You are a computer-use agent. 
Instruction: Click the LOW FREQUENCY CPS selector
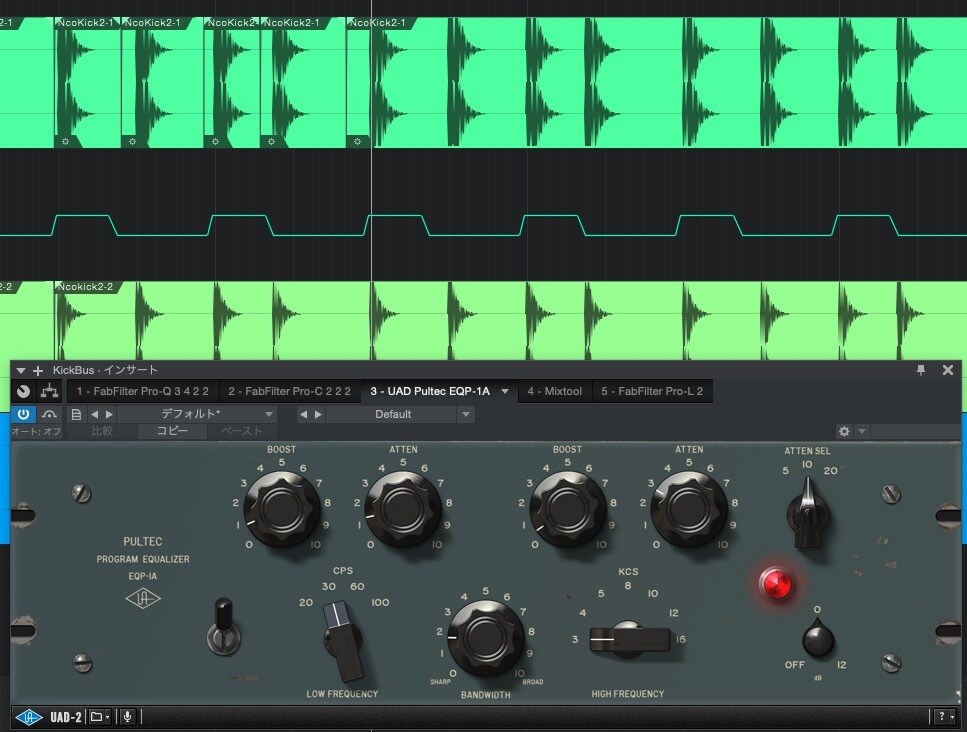tap(344, 640)
